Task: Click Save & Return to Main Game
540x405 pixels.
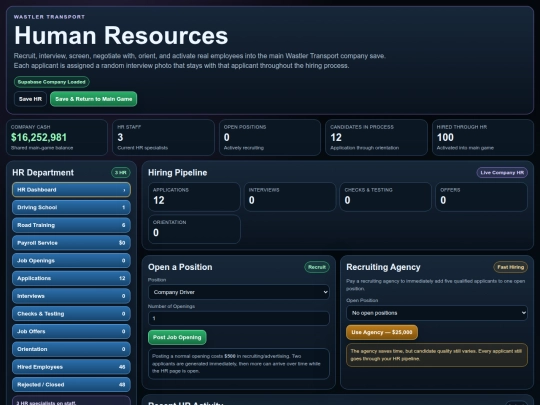Action: [94, 99]
